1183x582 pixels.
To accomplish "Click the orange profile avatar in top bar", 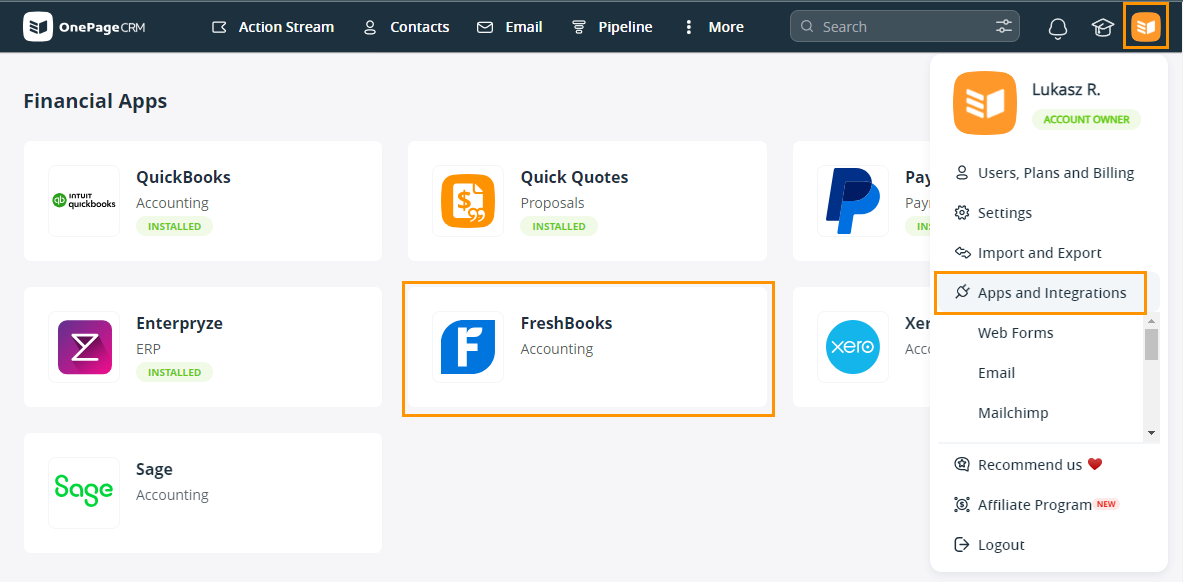I will tap(1145, 27).
